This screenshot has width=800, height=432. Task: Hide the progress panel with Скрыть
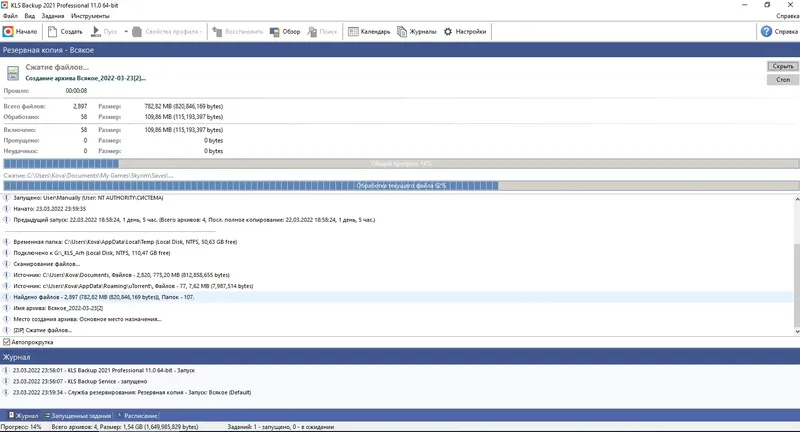[x=783, y=66]
